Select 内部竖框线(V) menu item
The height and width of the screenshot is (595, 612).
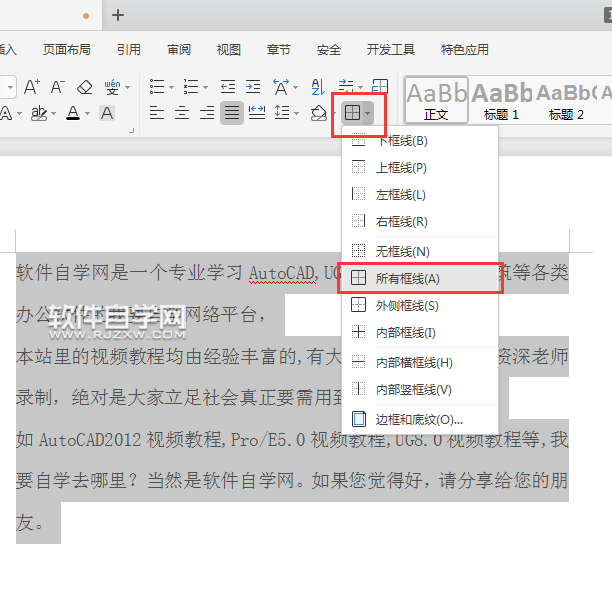tap(420, 389)
